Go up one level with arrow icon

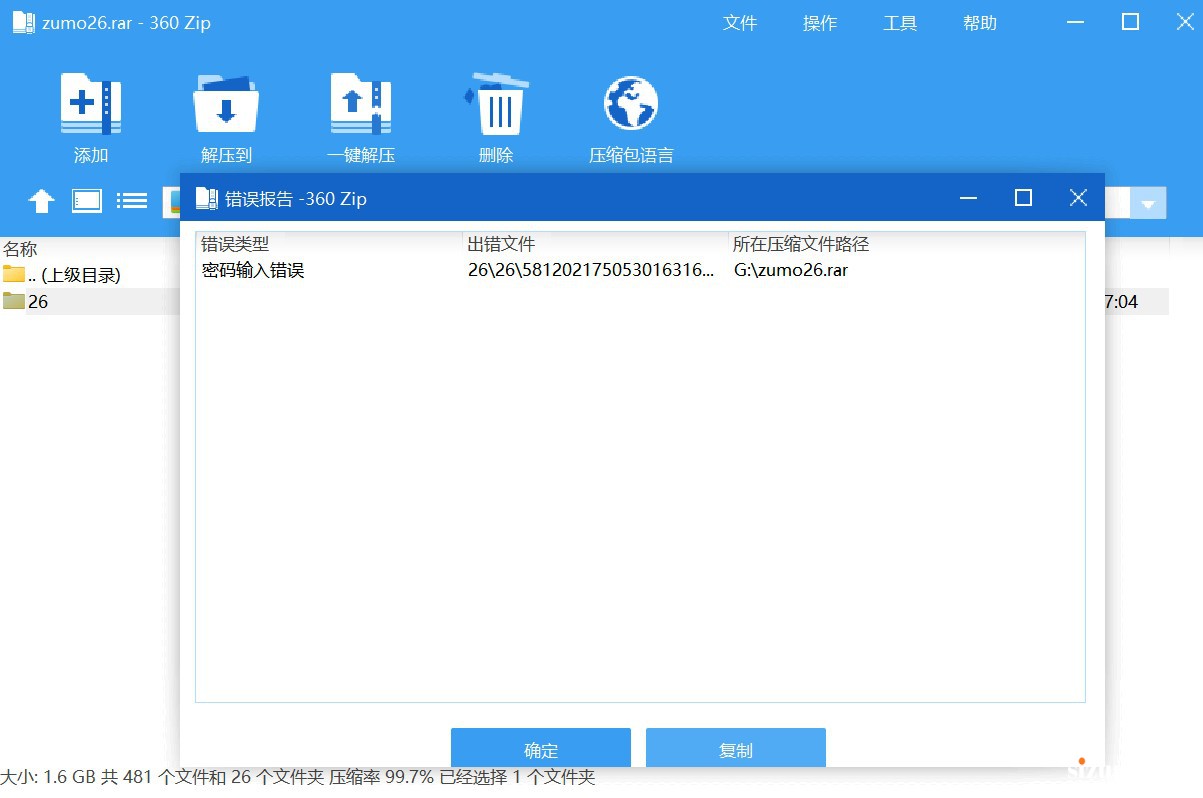click(x=41, y=201)
